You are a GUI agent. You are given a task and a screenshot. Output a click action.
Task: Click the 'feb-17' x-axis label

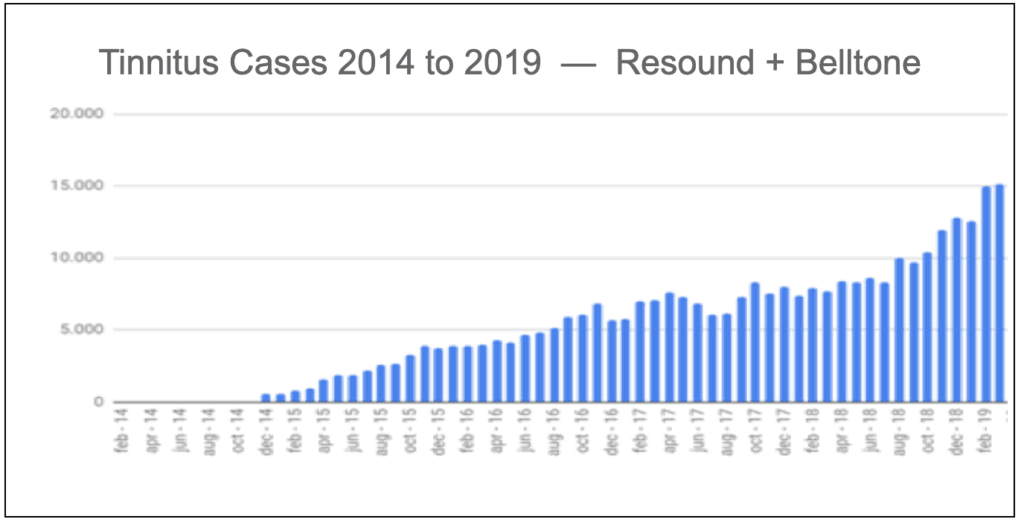(641, 431)
